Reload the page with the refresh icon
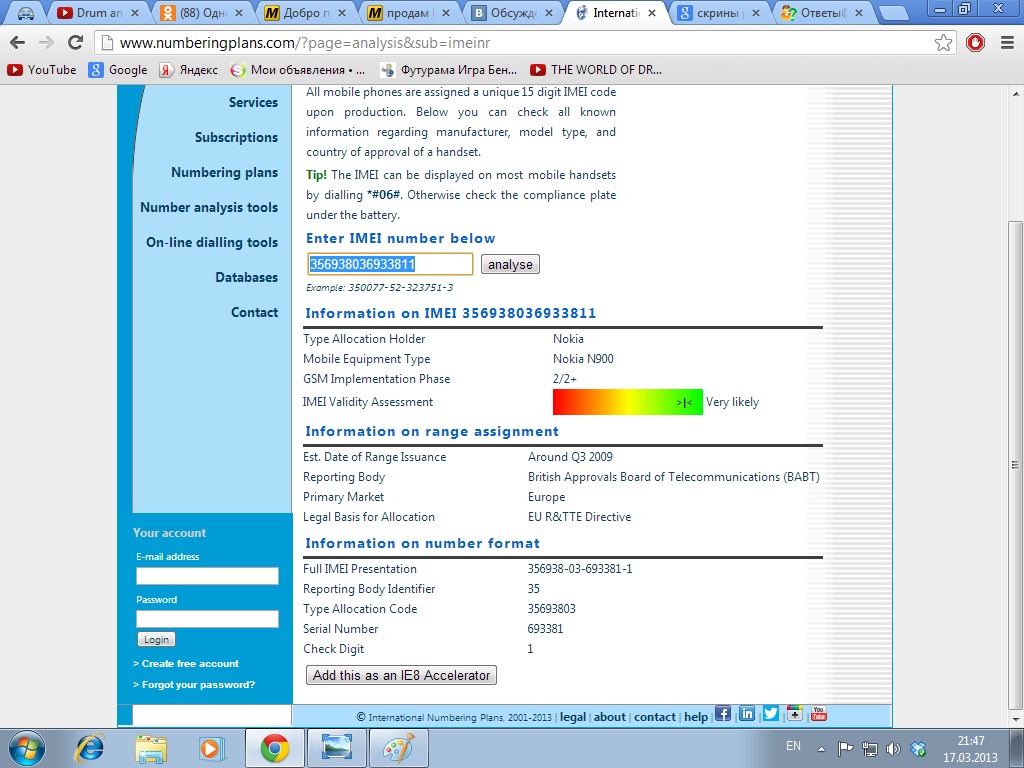 pos(76,43)
